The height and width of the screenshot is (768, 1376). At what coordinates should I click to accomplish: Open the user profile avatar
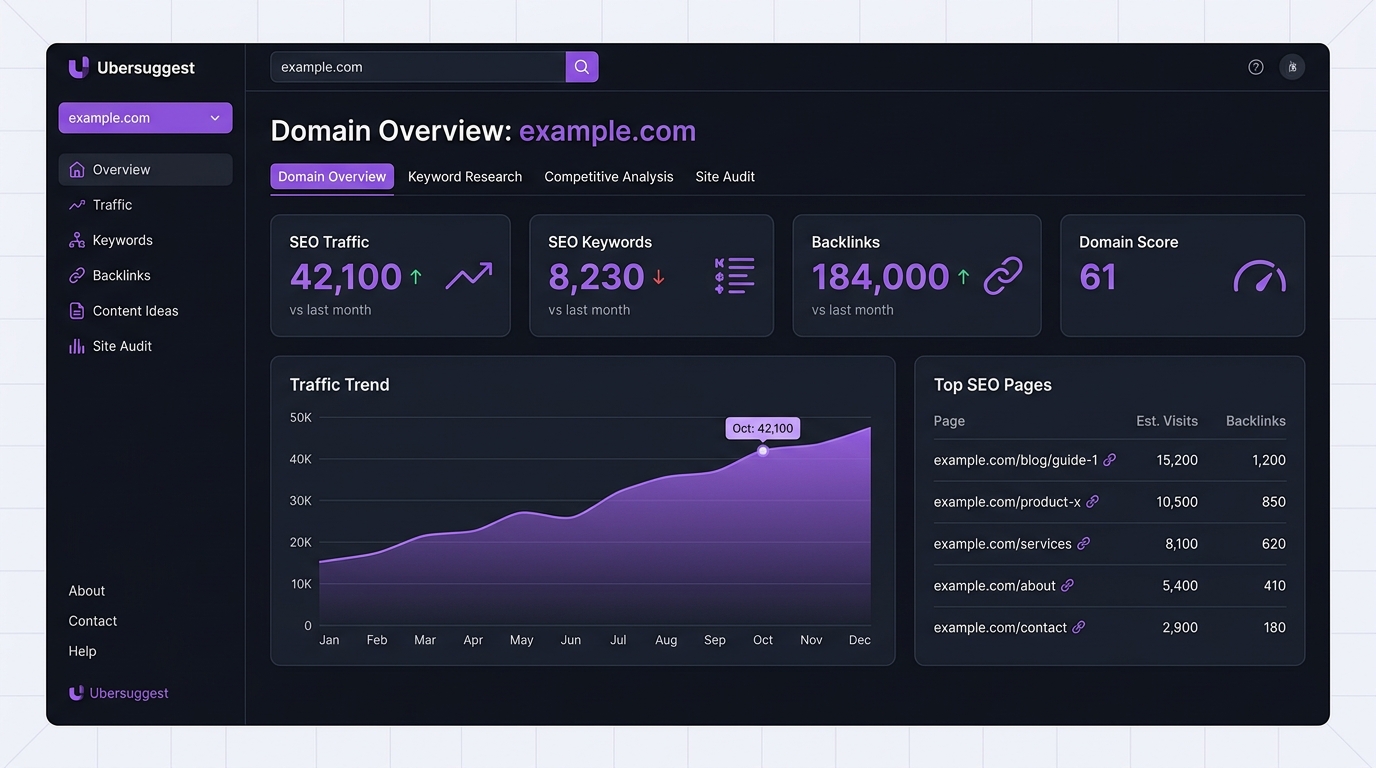1292,67
